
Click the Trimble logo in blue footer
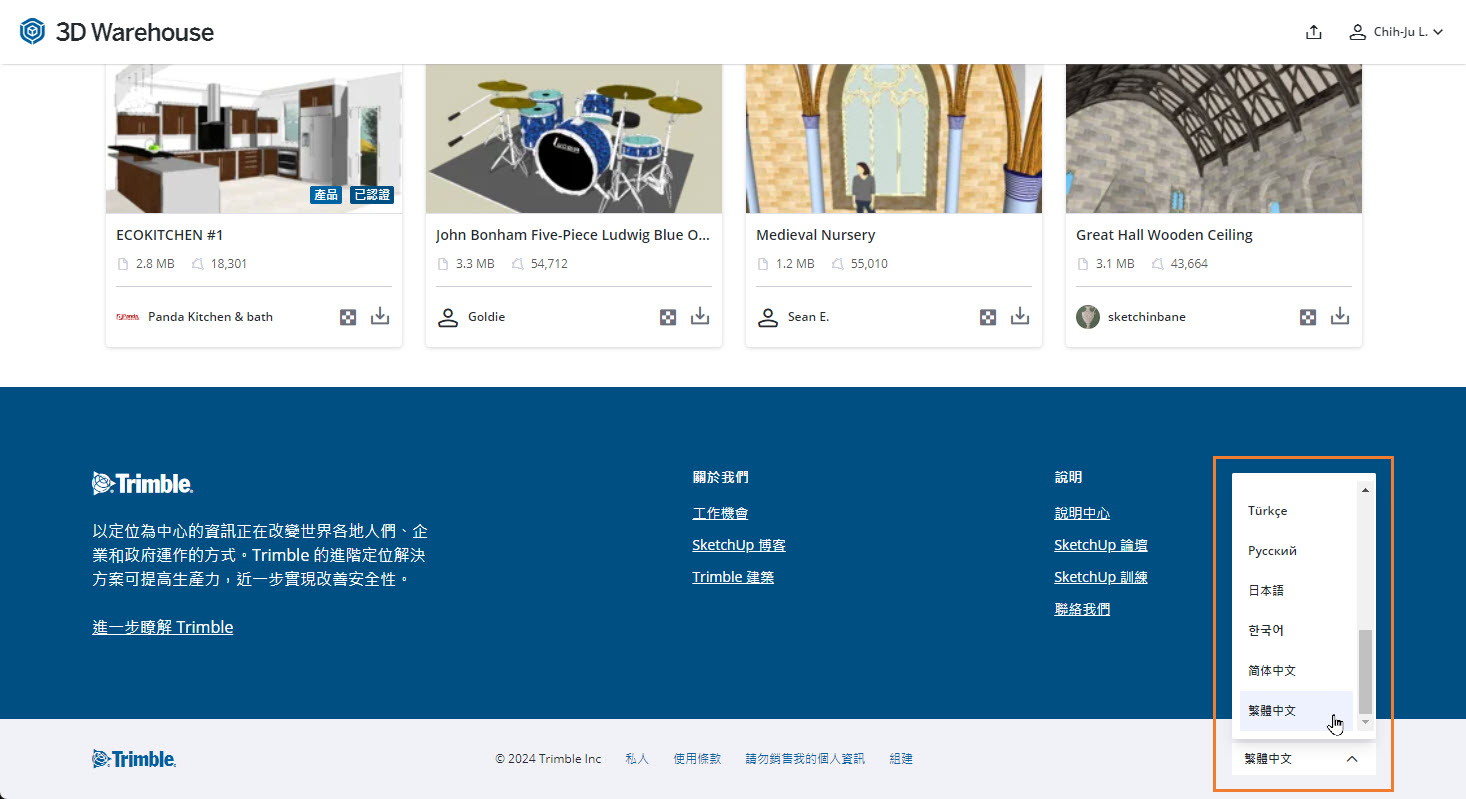pyautogui.click(x=142, y=484)
